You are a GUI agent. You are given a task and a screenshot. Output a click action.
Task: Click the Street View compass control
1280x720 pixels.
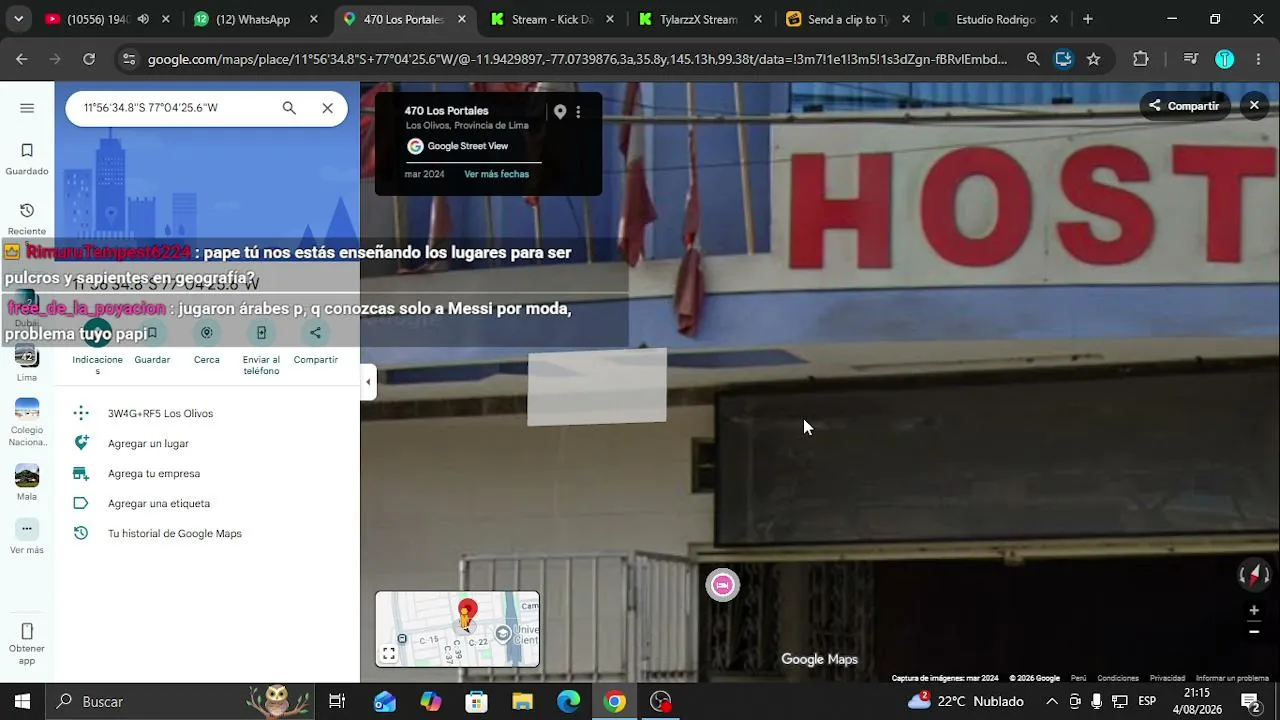pyautogui.click(x=1254, y=574)
